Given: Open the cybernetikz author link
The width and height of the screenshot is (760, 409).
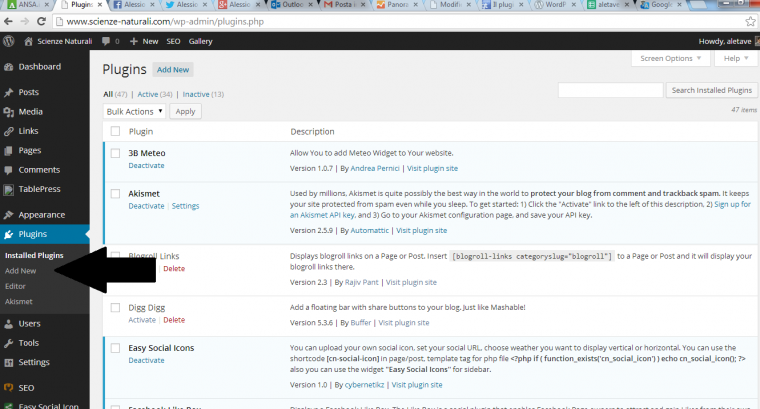Looking at the screenshot, I should 364,385.
